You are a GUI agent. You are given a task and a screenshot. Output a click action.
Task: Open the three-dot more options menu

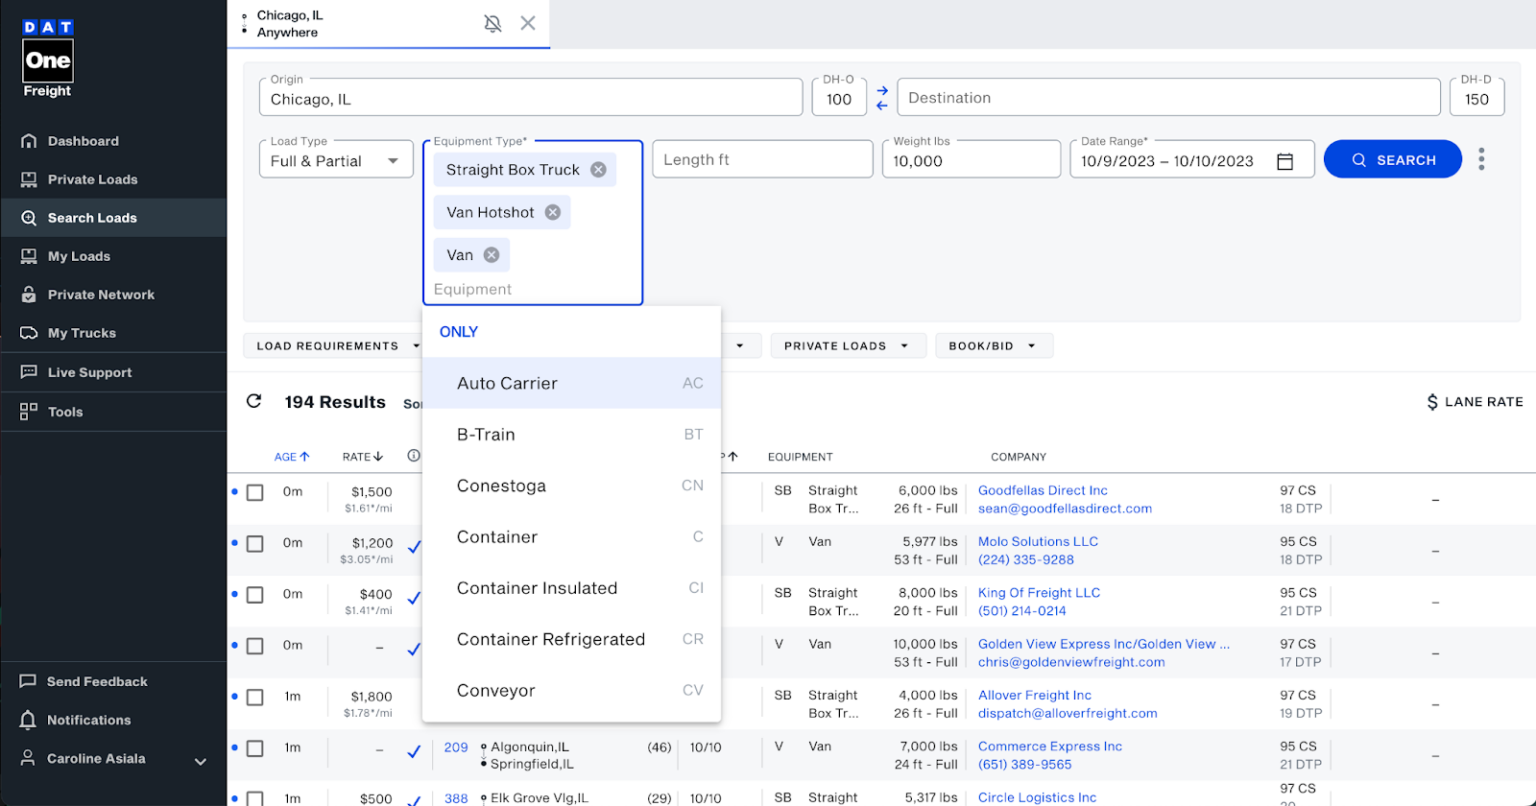click(1481, 160)
